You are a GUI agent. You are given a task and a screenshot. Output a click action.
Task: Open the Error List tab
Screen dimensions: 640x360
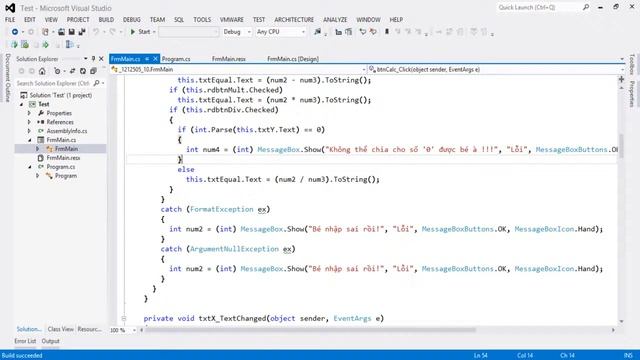pyautogui.click(x=25, y=341)
